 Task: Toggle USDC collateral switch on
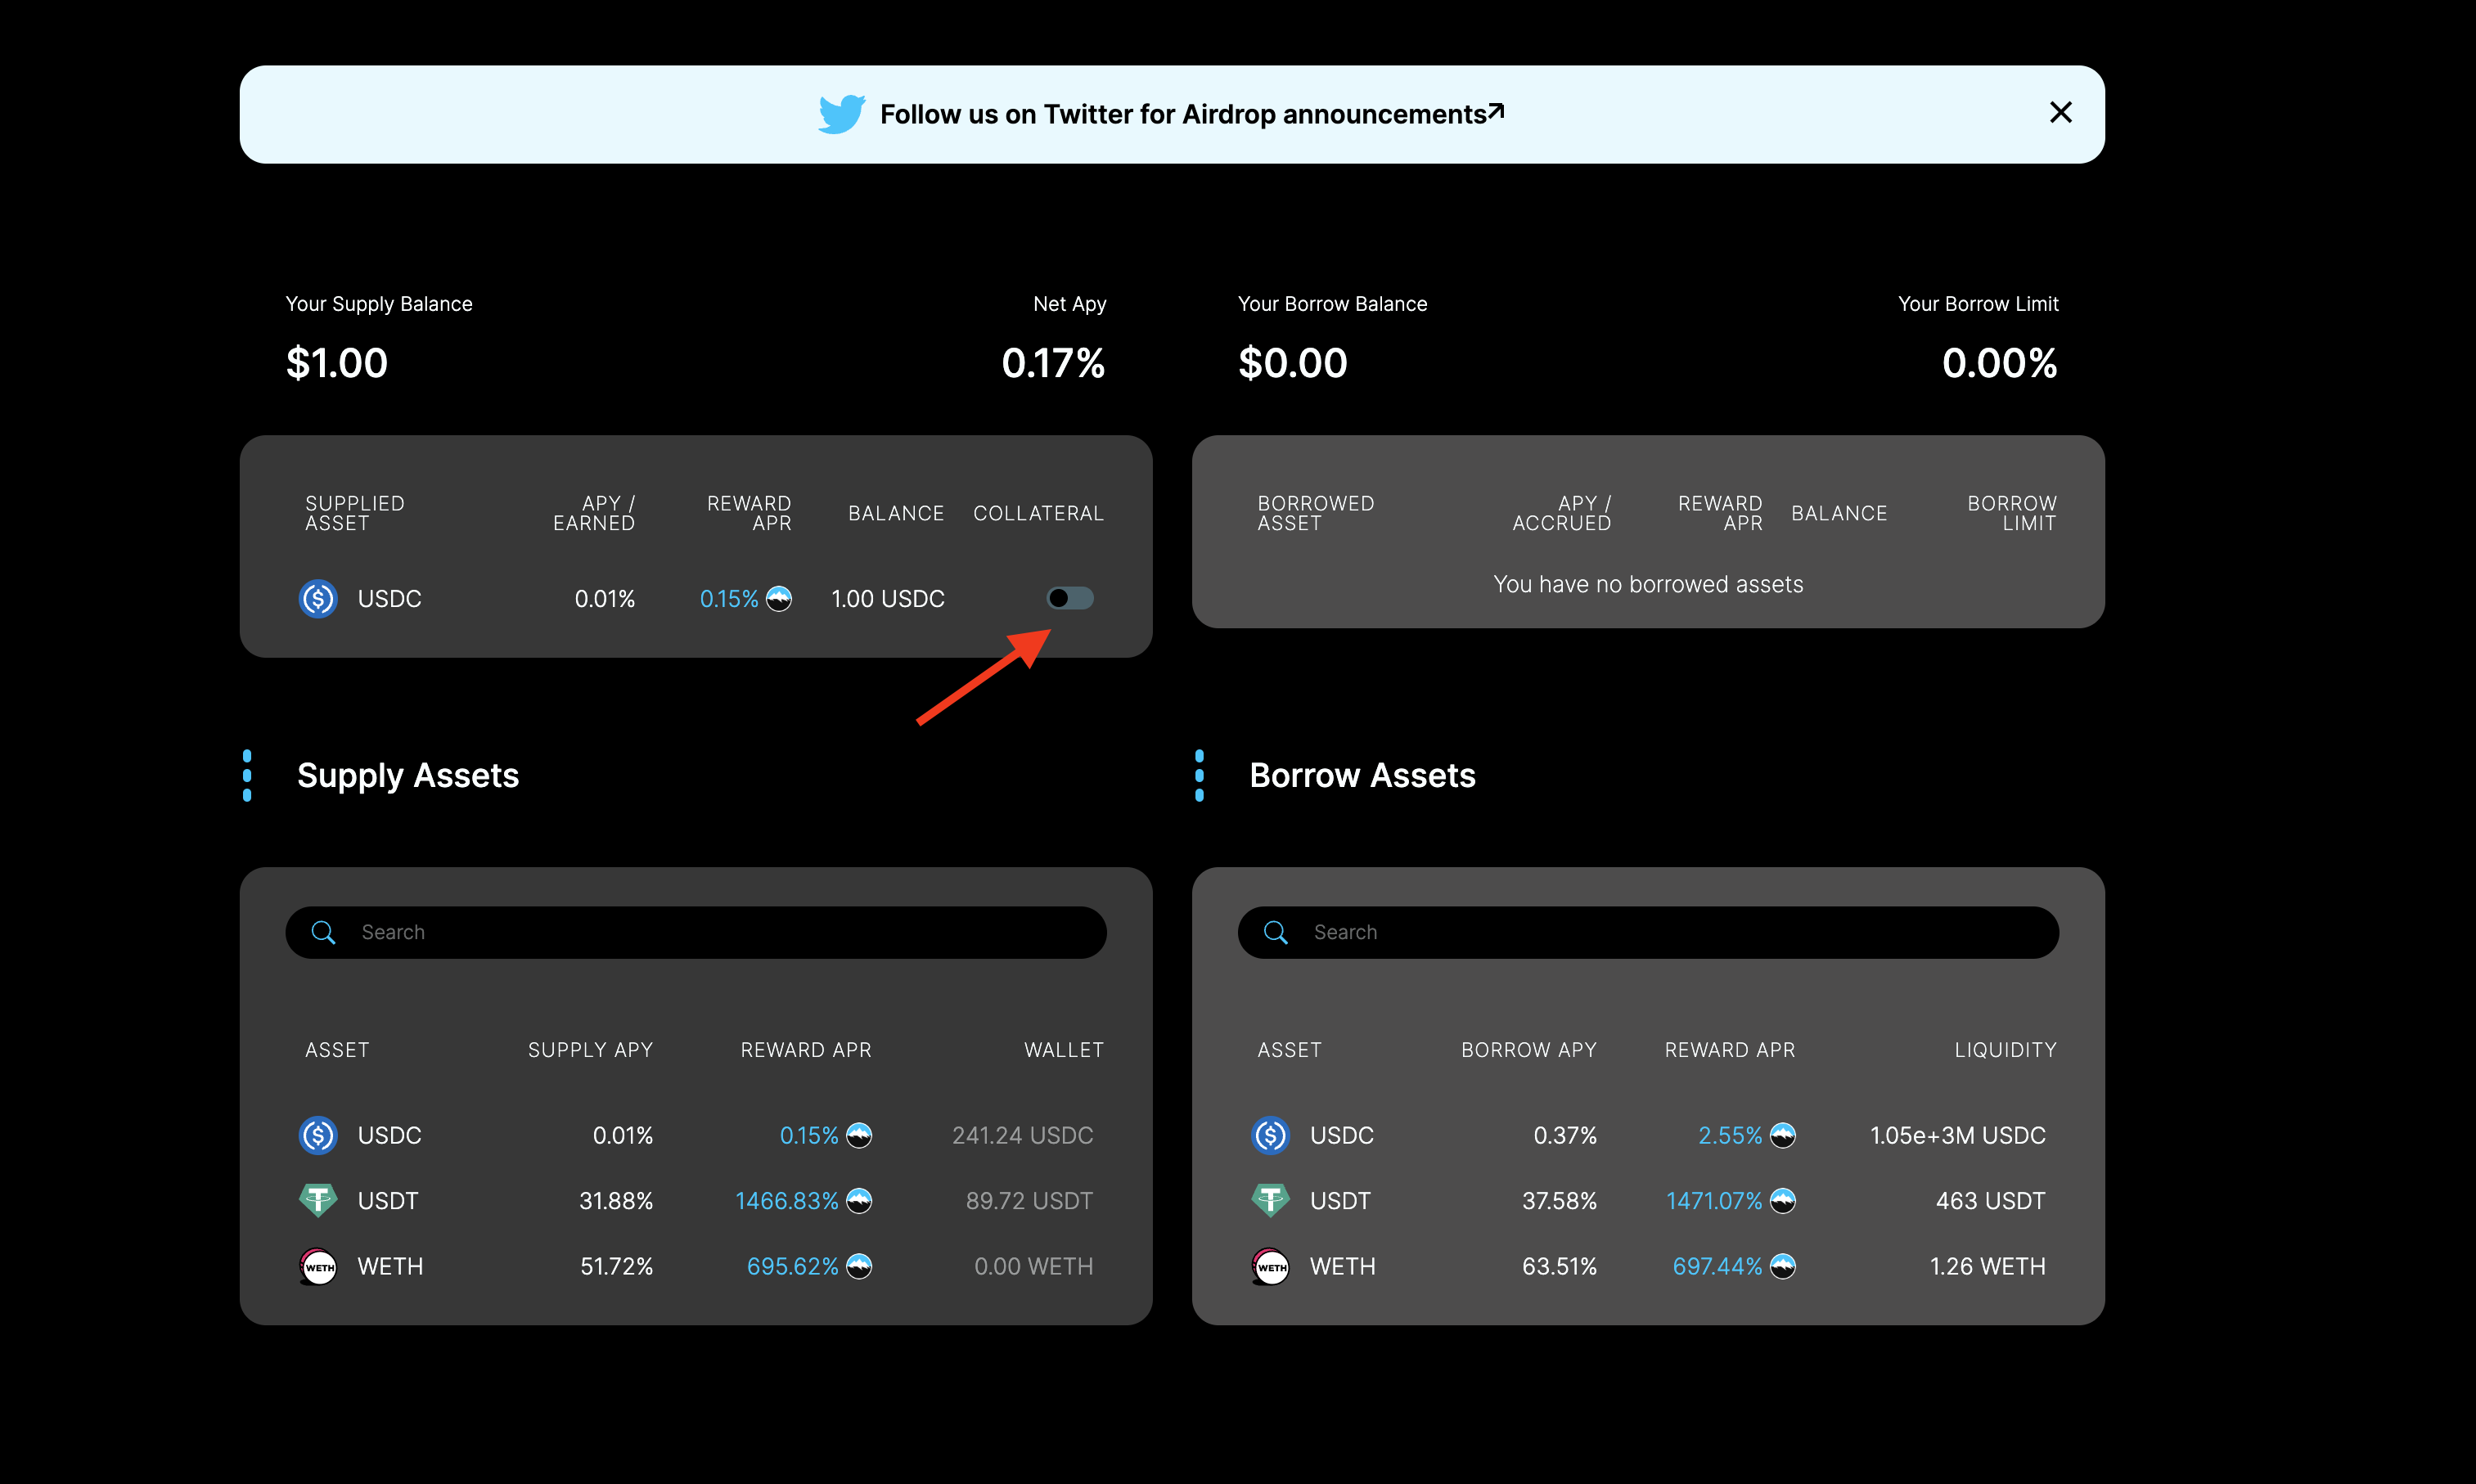(1069, 598)
